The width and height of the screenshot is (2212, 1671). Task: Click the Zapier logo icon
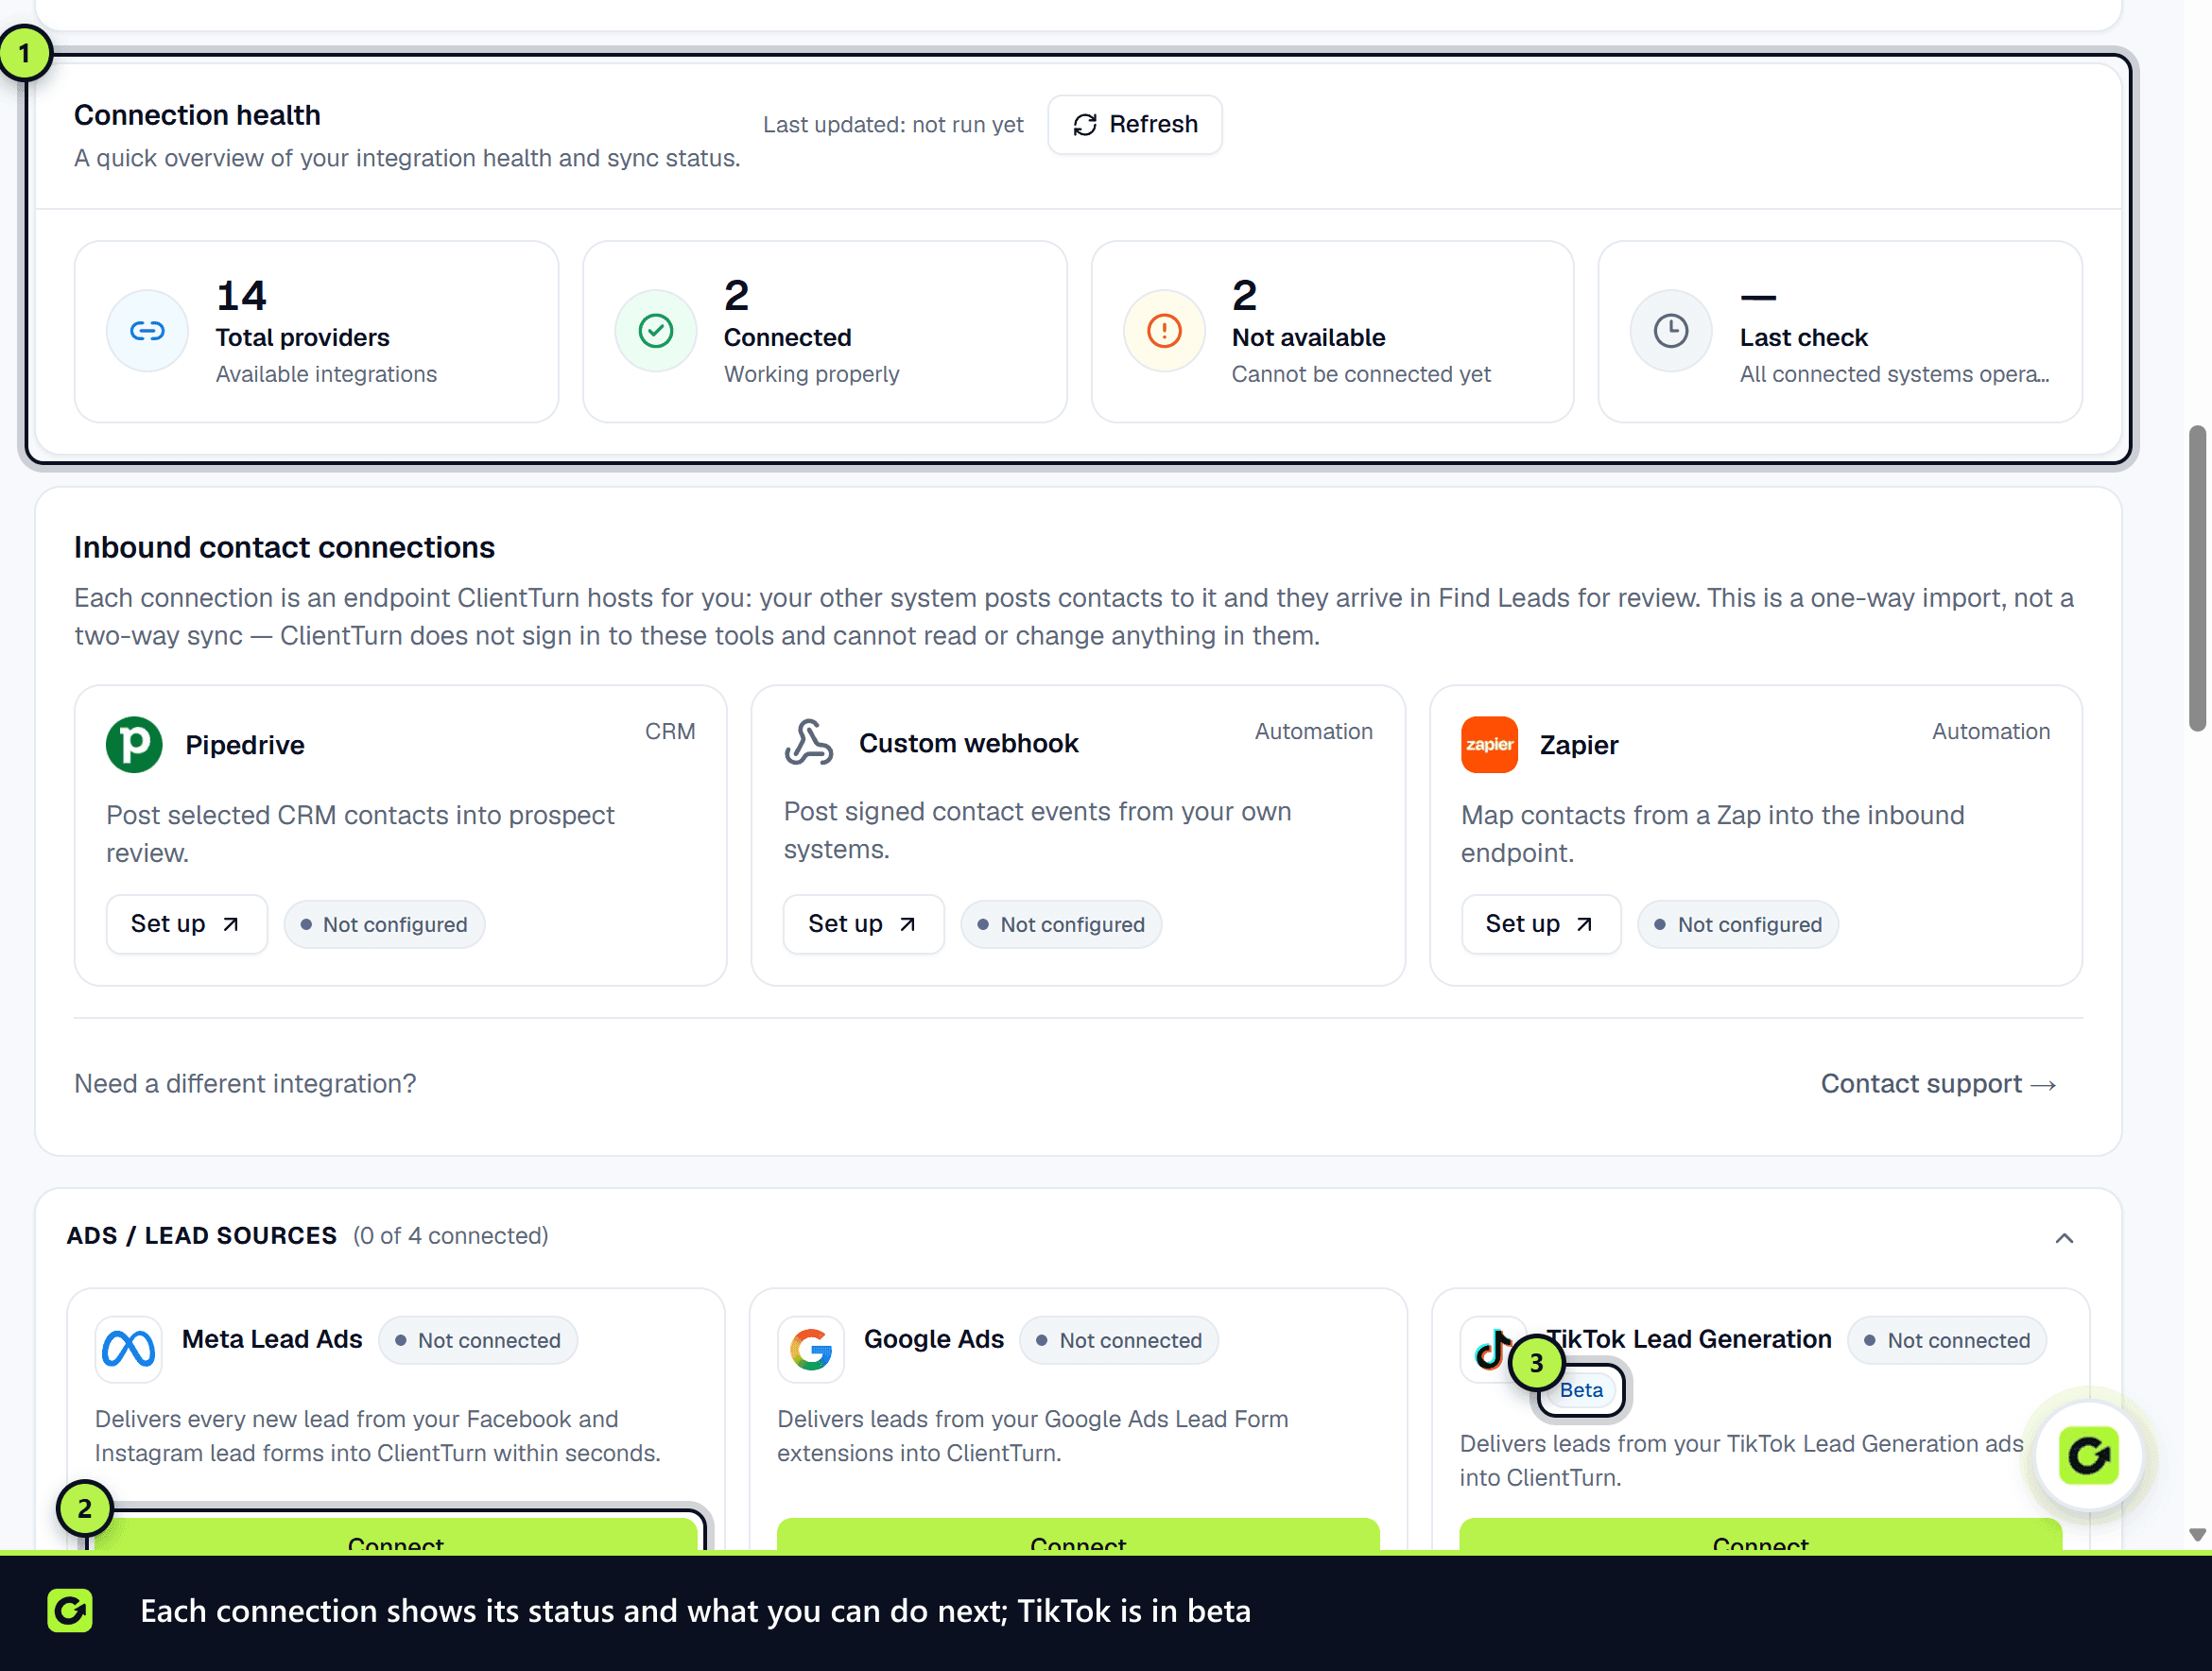coord(1489,744)
